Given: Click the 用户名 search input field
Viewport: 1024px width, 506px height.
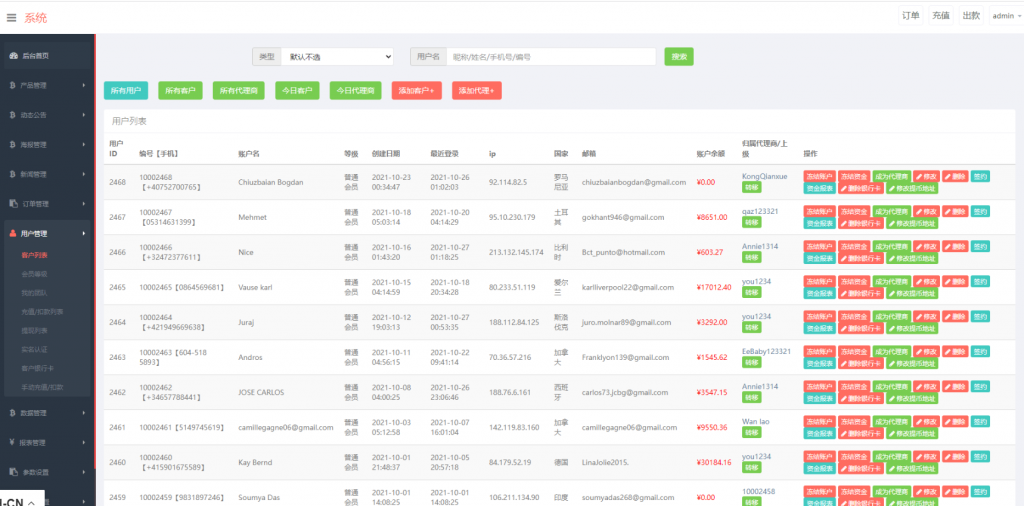Looking at the screenshot, I should click(549, 57).
